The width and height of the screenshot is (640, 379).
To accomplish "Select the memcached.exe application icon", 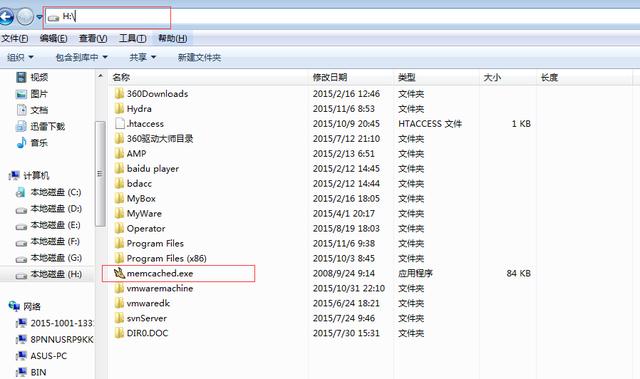I will (119, 273).
